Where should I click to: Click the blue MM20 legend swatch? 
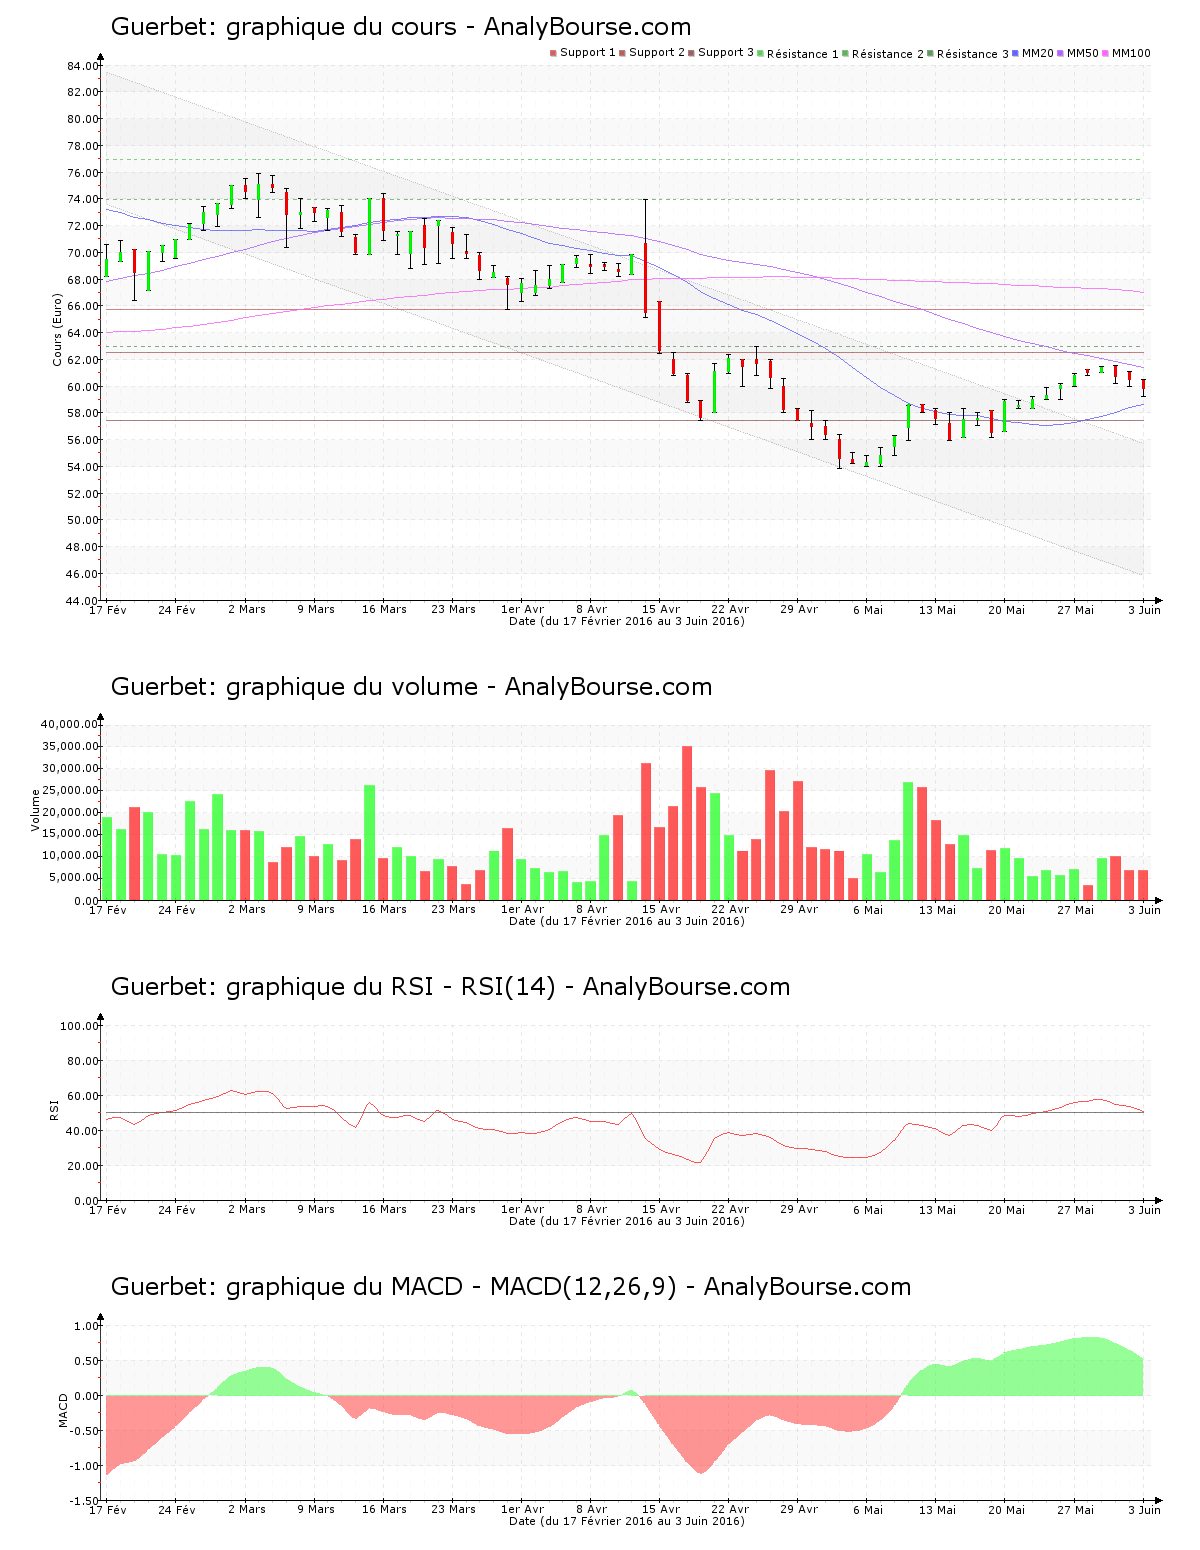pyautogui.click(x=1016, y=53)
